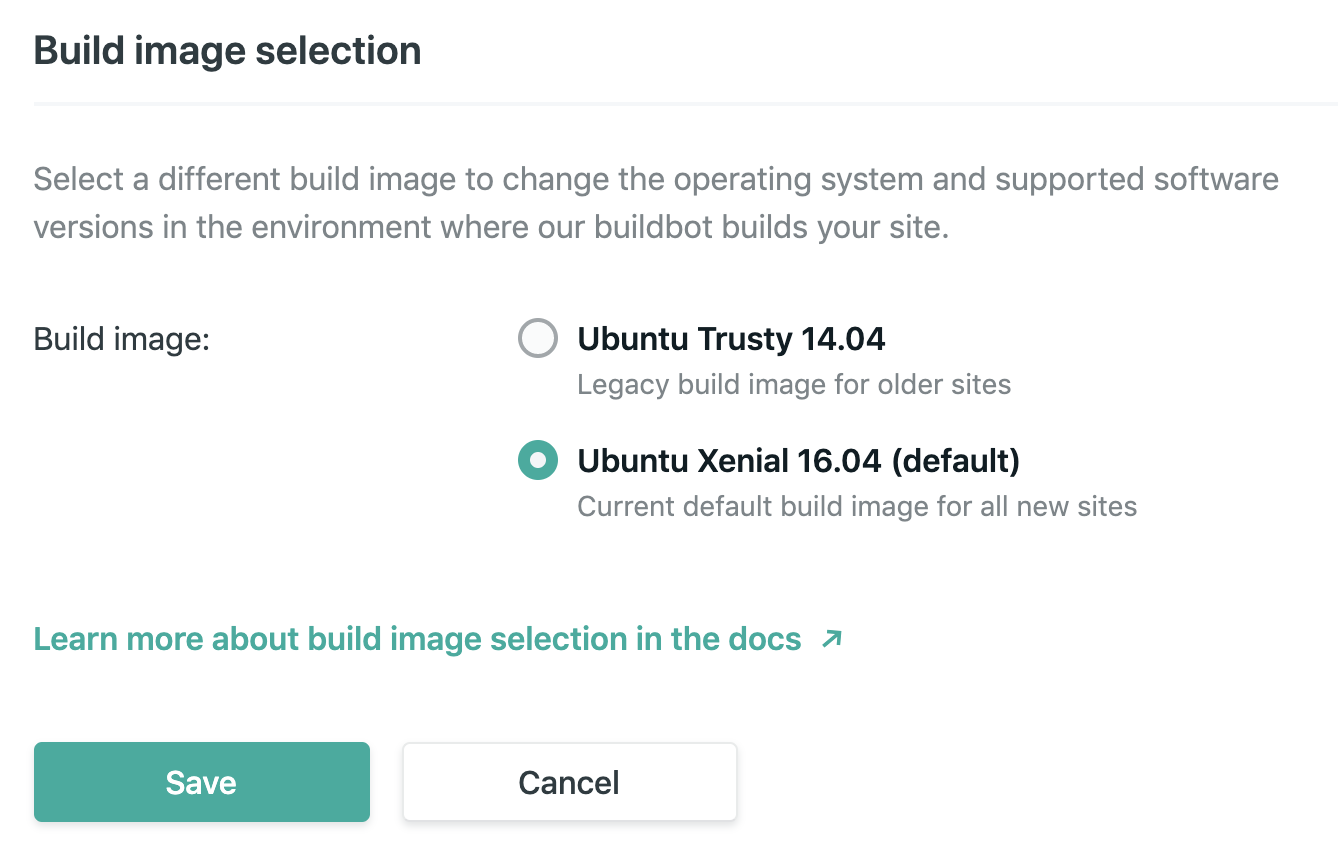1338x850 pixels.
Task: Click the buildbot description paragraph
Action: coord(655,202)
